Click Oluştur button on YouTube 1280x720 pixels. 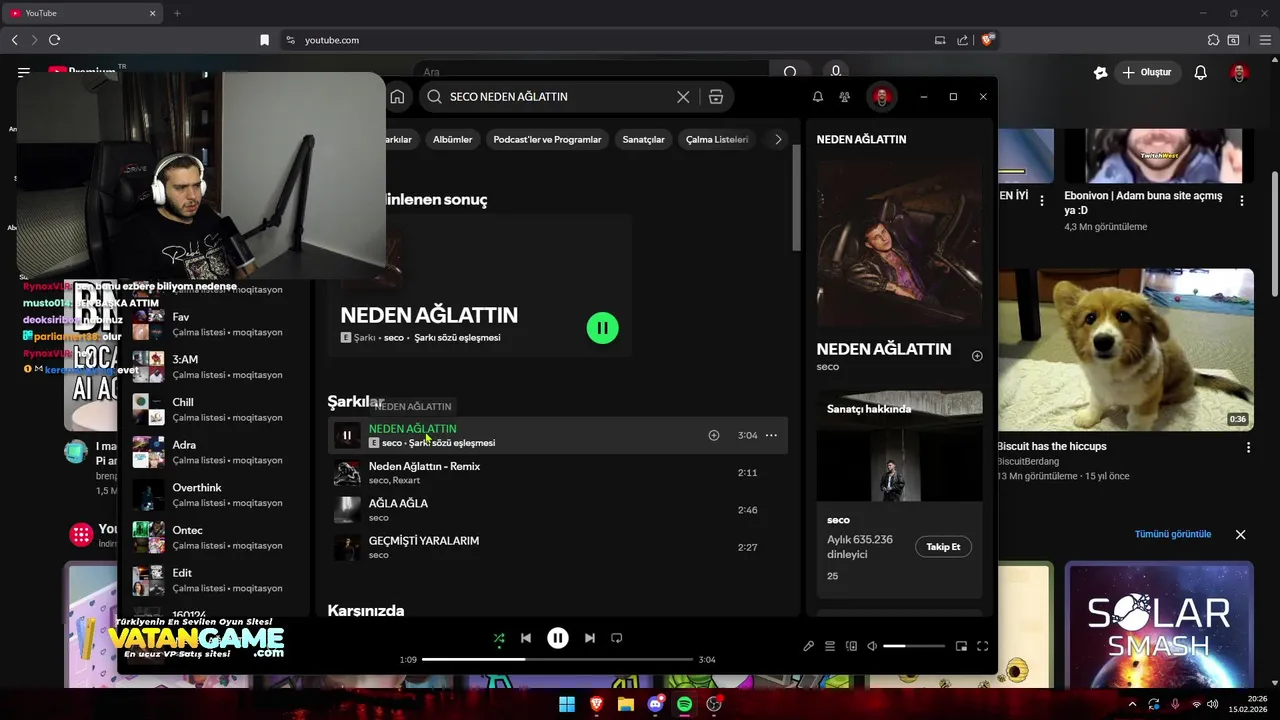click(1146, 72)
